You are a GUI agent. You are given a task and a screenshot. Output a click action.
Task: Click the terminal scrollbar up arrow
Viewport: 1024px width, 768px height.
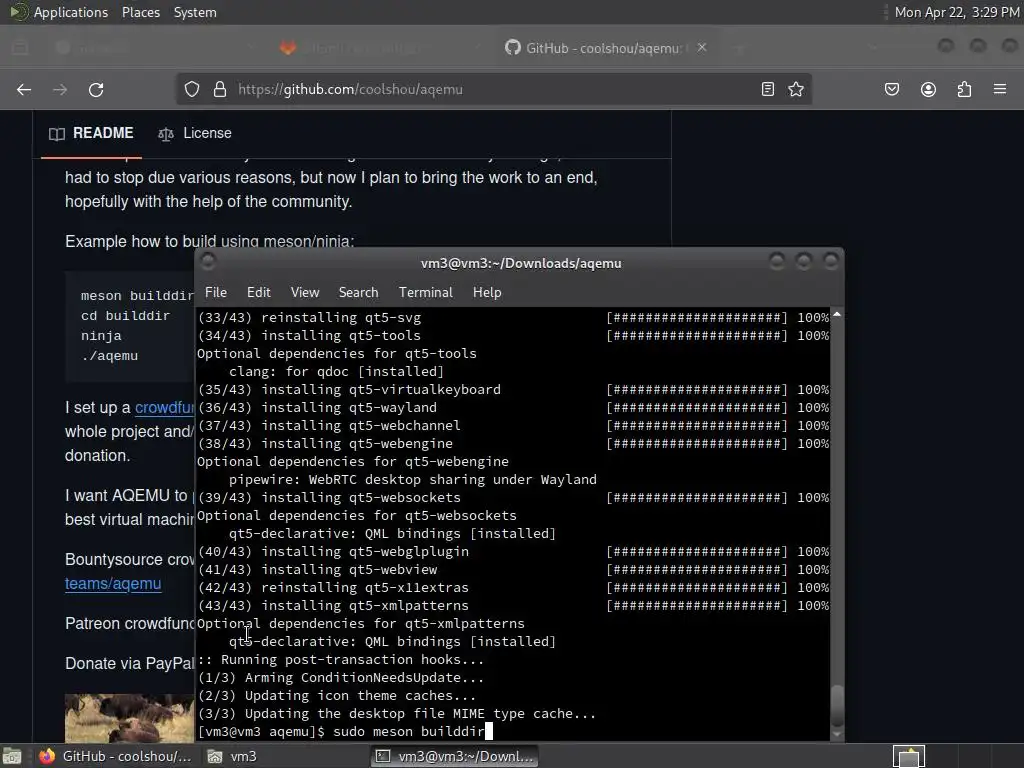tap(837, 315)
